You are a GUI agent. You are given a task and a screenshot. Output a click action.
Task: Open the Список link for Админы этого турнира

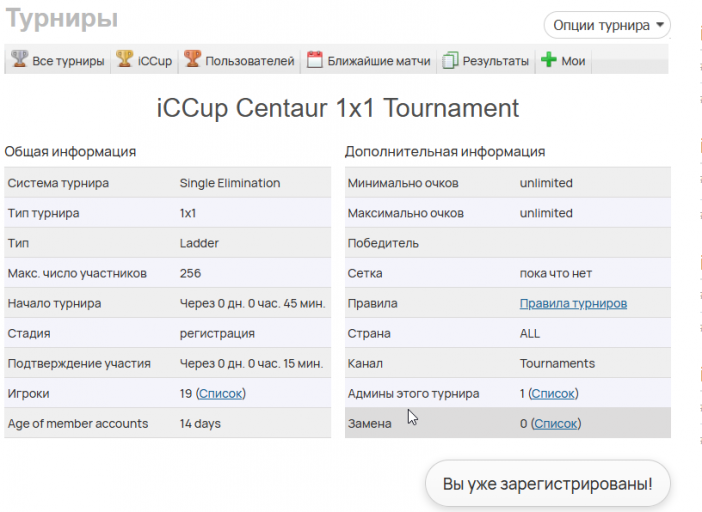[553, 393]
